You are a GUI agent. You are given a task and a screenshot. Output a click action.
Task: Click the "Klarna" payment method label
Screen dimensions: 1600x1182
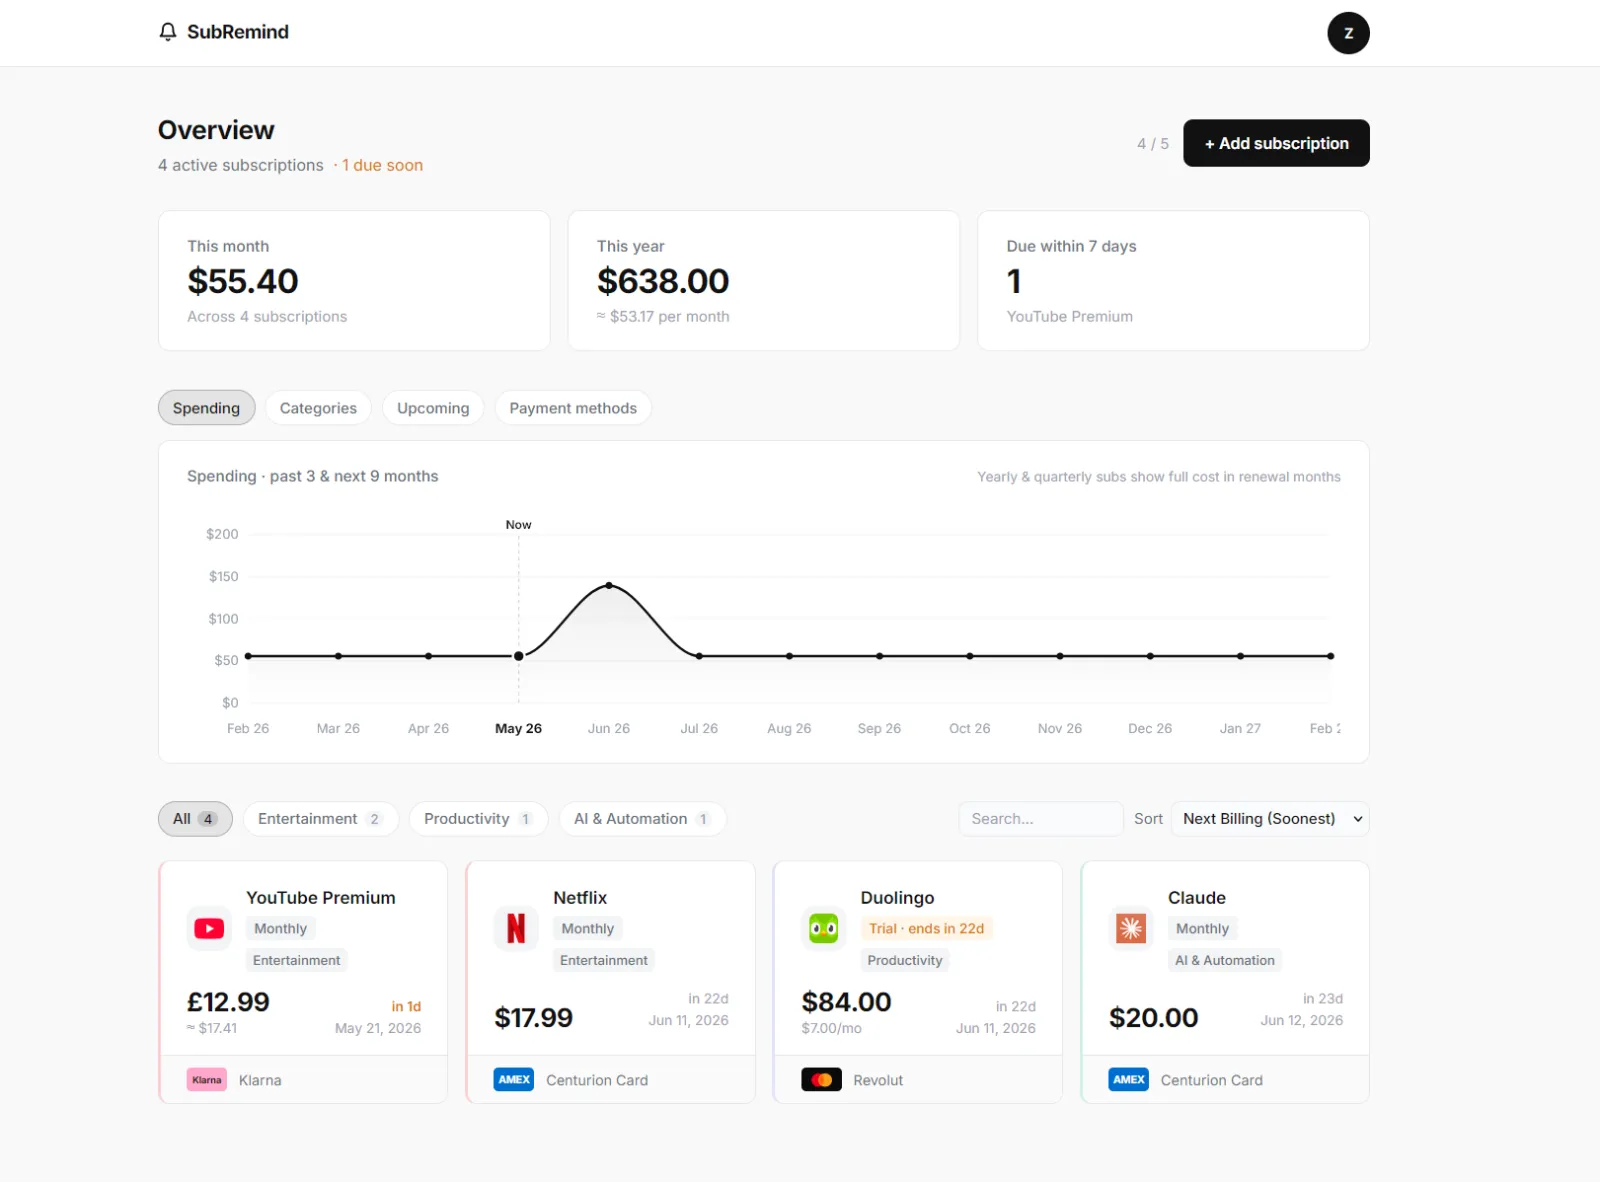[x=260, y=1080]
